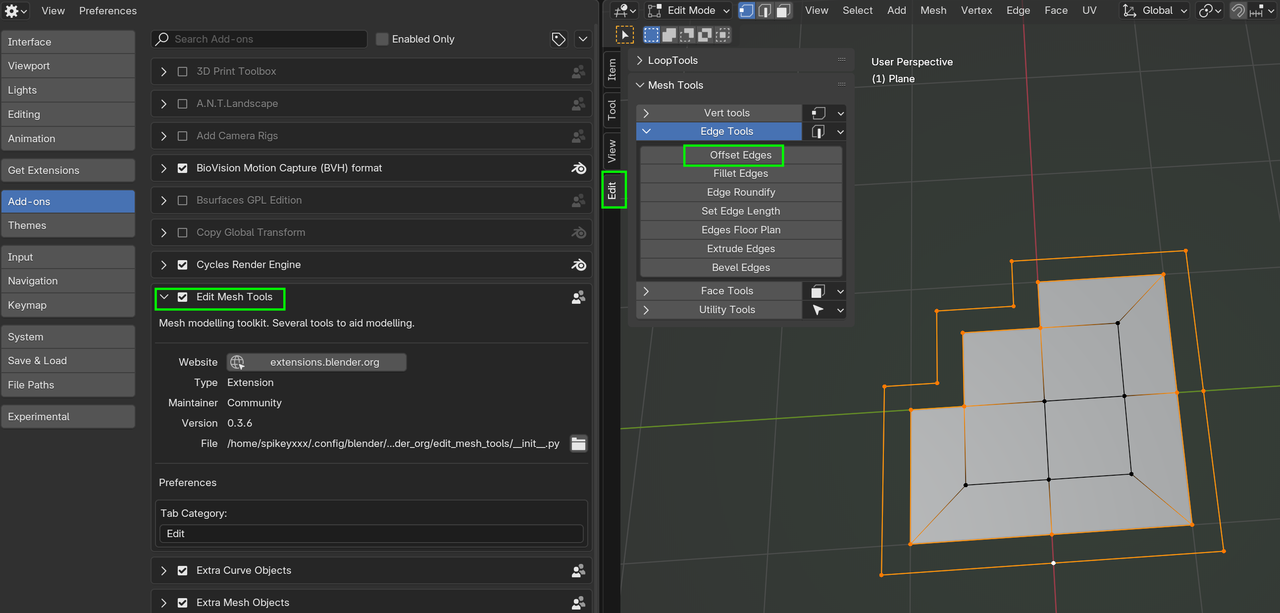The height and width of the screenshot is (613, 1280).
Task: Open the Select menu
Action: tap(857, 11)
